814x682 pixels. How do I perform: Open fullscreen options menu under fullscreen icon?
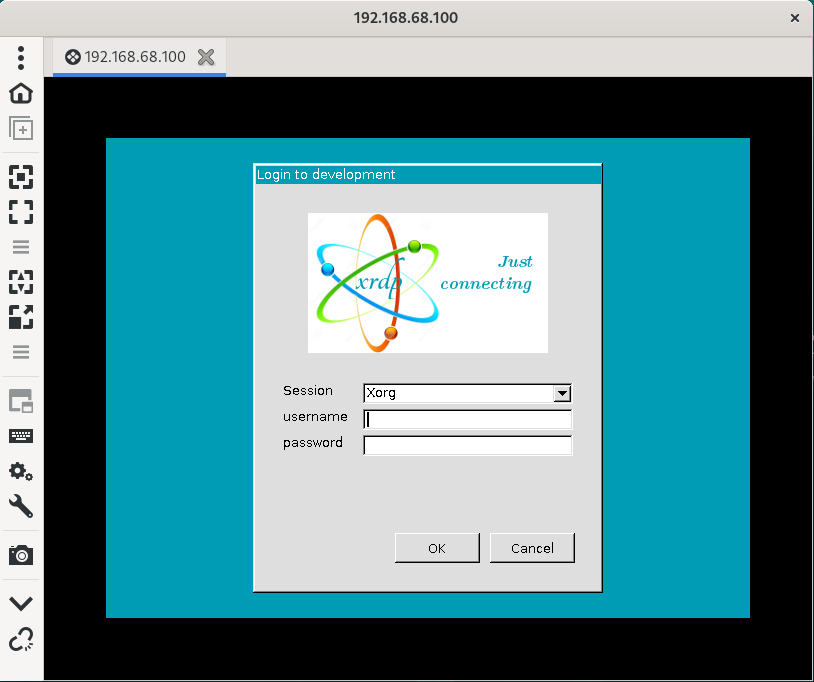click(x=21, y=247)
